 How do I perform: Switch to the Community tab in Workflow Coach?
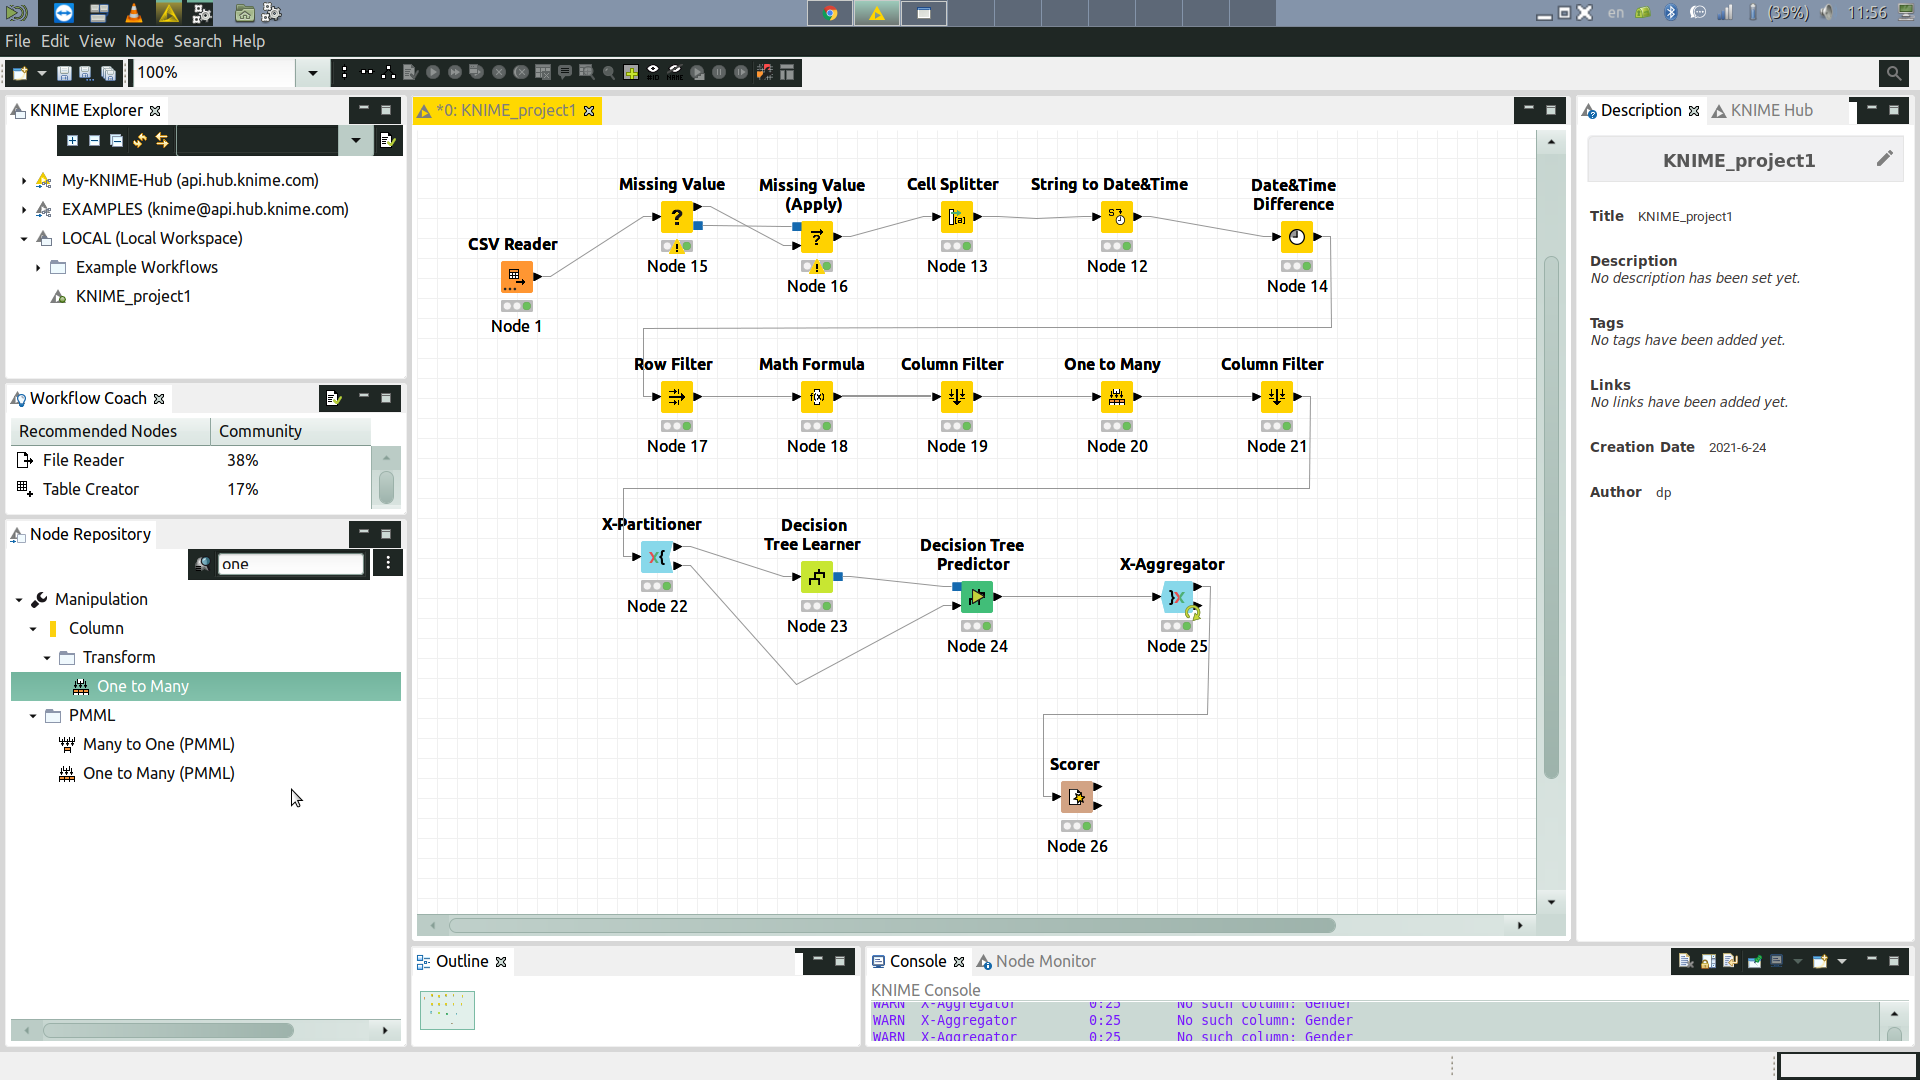(259, 431)
